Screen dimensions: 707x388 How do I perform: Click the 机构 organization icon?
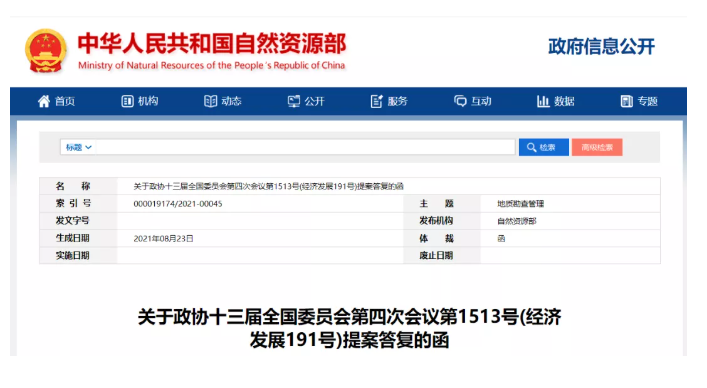pyautogui.click(x=127, y=101)
